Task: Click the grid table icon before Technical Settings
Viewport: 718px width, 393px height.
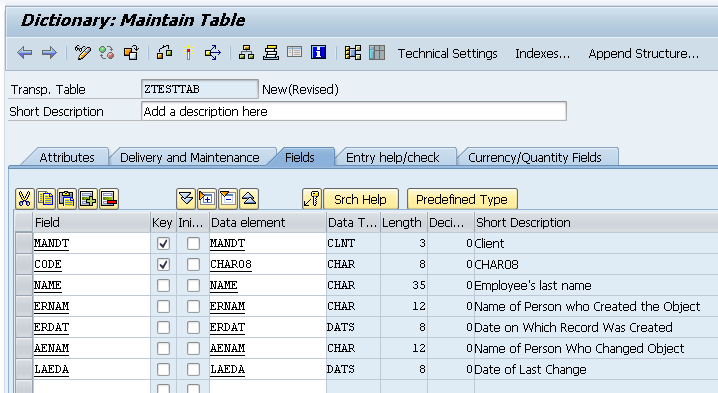Action: click(x=377, y=53)
